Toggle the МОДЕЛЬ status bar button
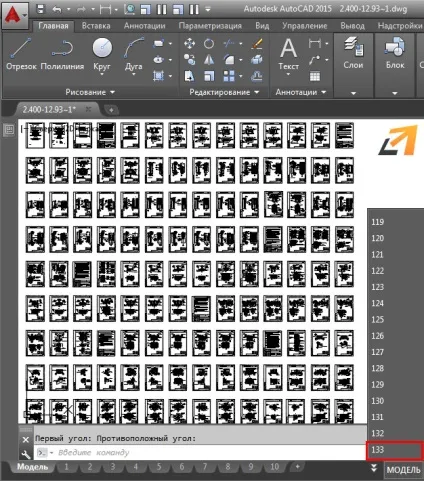Image resolution: width=424 pixels, height=481 pixels. pyautogui.click(x=403, y=470)
